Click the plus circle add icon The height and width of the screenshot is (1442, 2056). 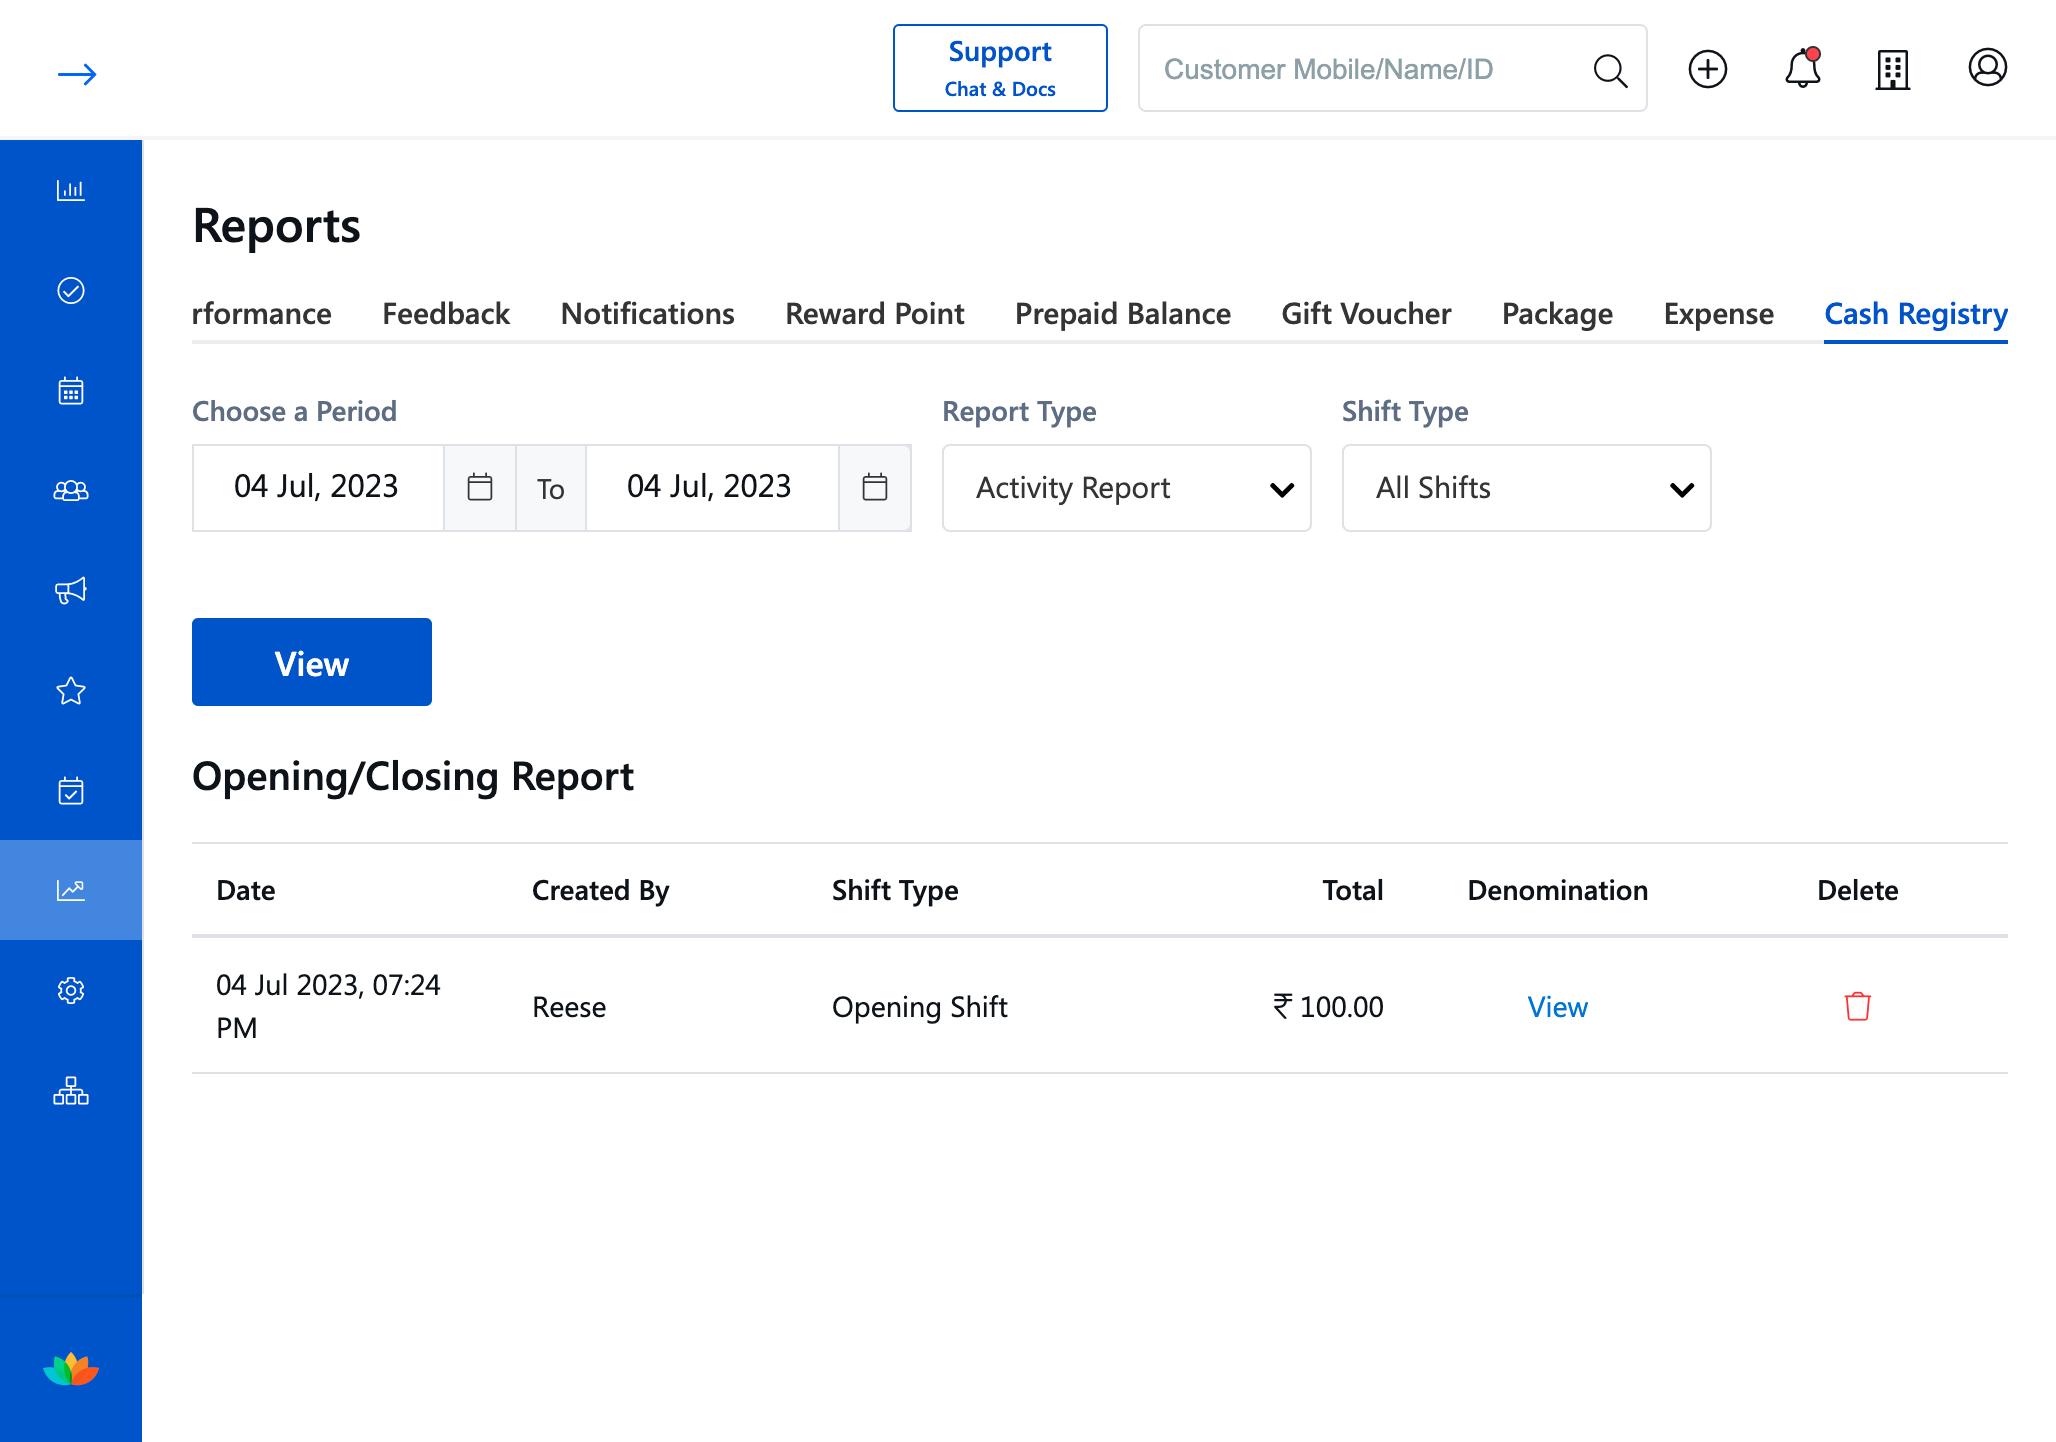point(1708,69)
